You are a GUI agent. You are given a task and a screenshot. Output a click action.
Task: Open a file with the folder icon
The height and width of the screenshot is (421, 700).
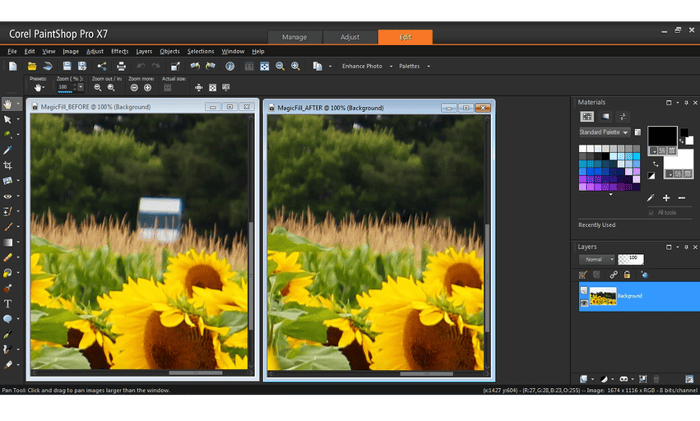tap(32, 66)
